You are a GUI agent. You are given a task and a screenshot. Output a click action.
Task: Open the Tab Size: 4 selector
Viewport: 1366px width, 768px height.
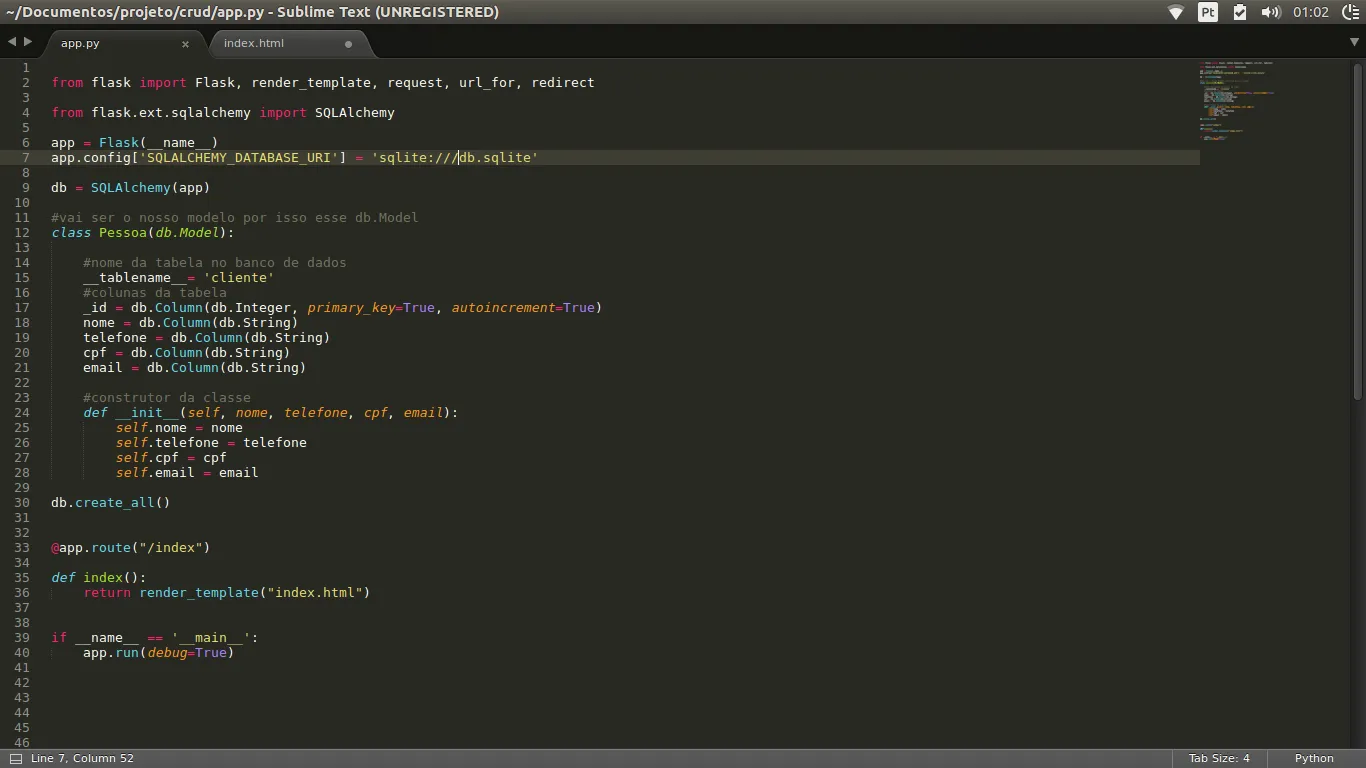1219,759
